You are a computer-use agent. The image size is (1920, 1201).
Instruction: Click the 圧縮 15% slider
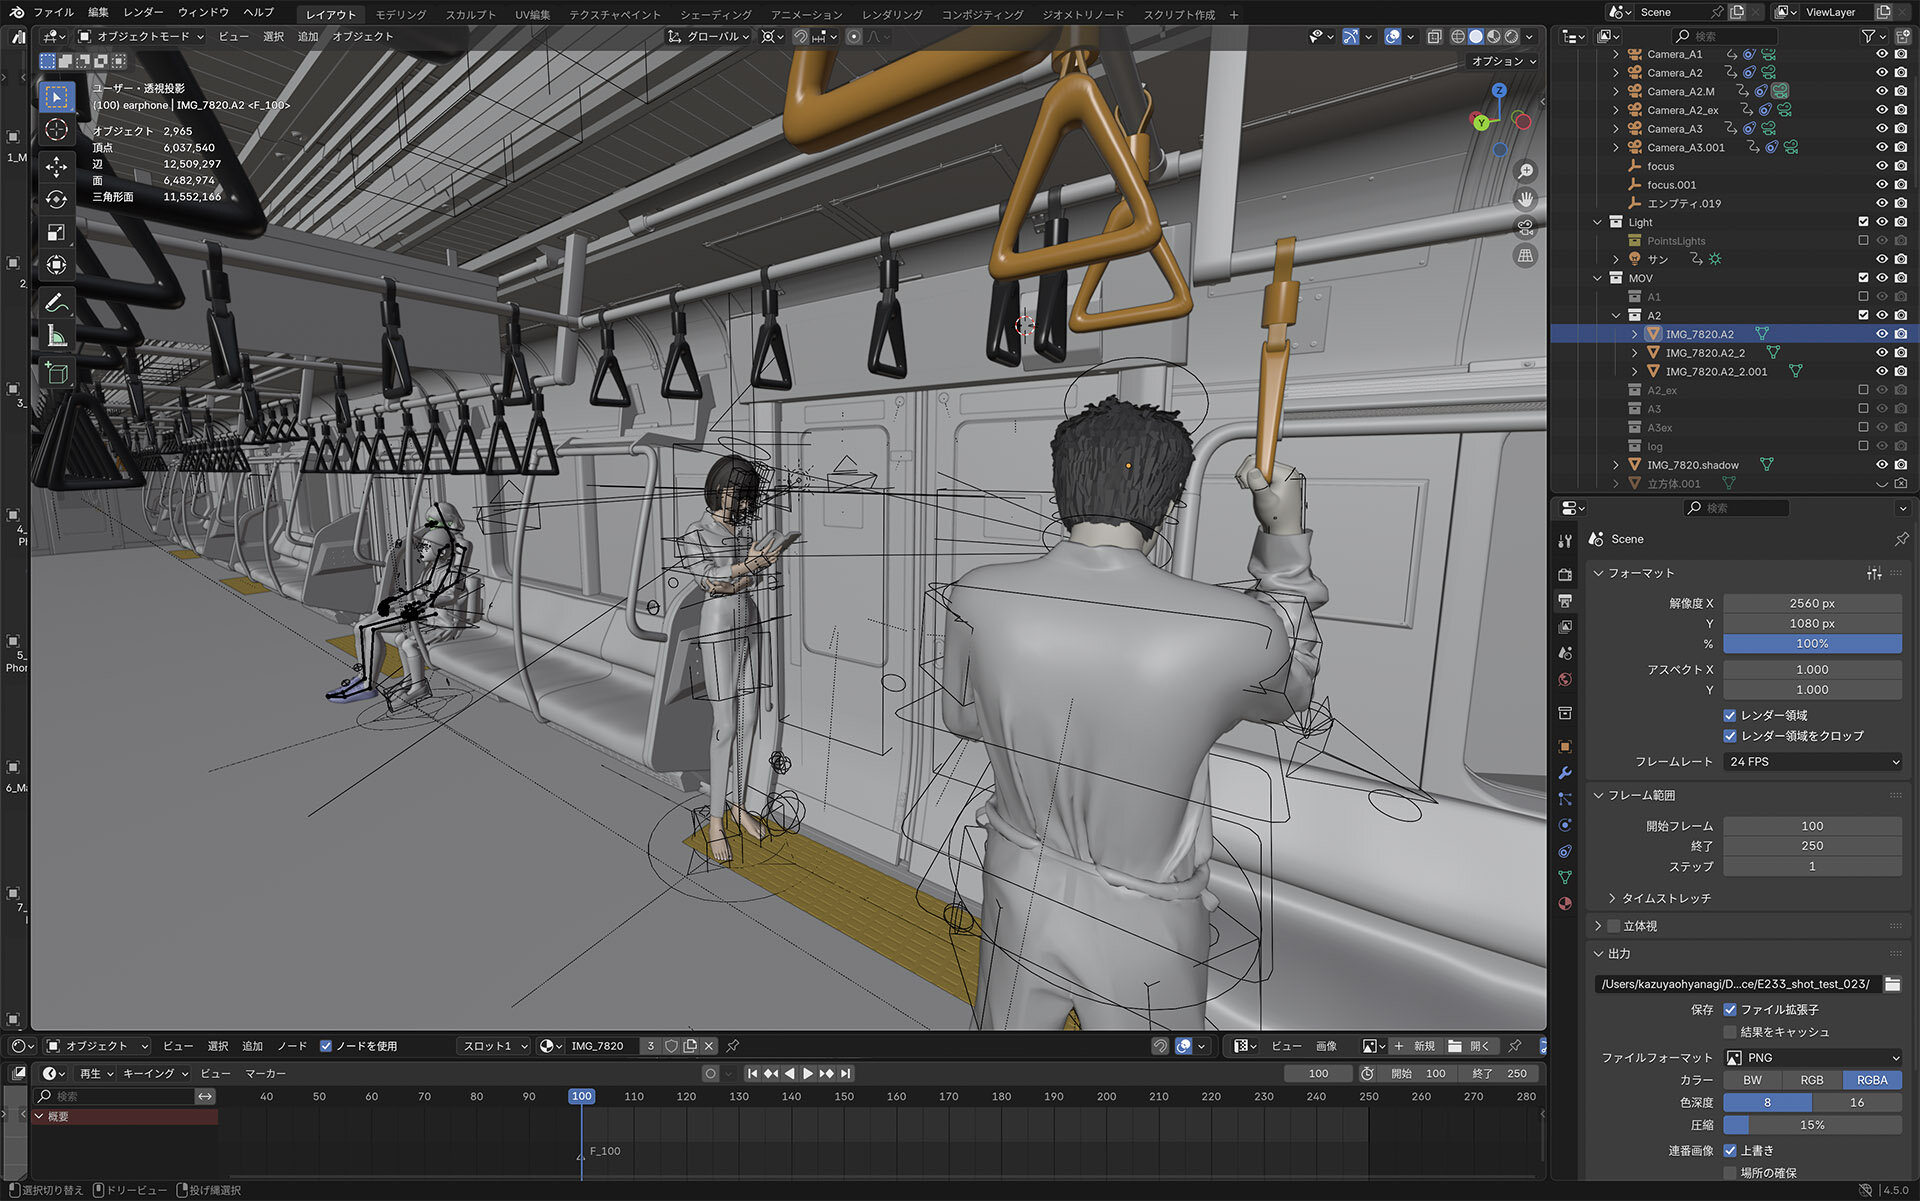1812,1125
